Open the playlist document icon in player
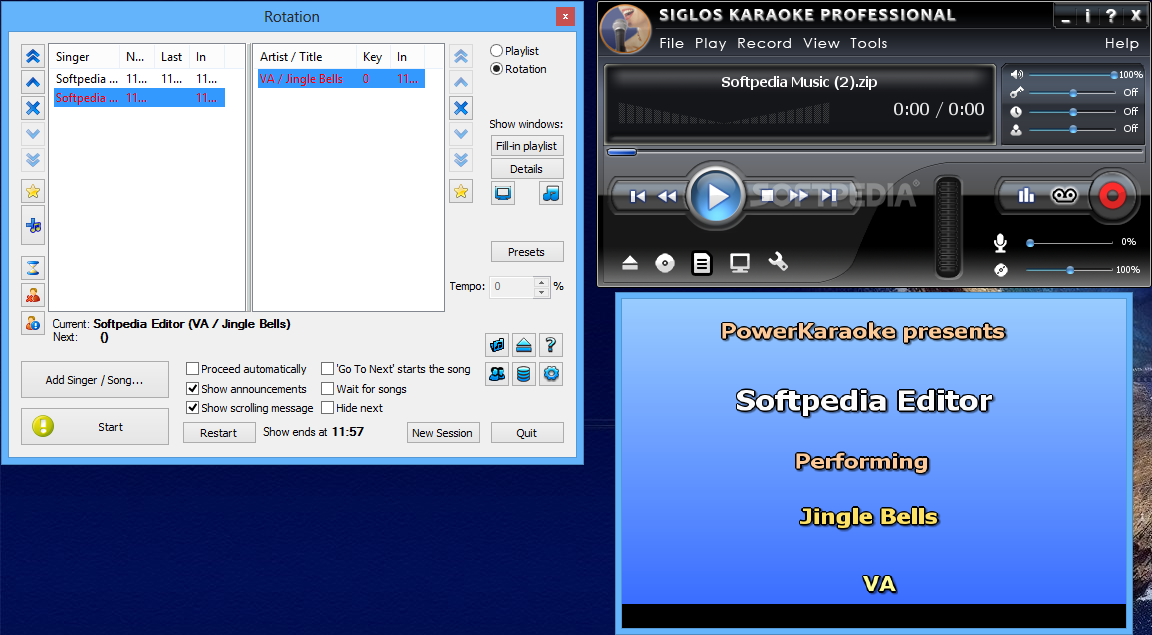1152x635 pixels. 702,262
